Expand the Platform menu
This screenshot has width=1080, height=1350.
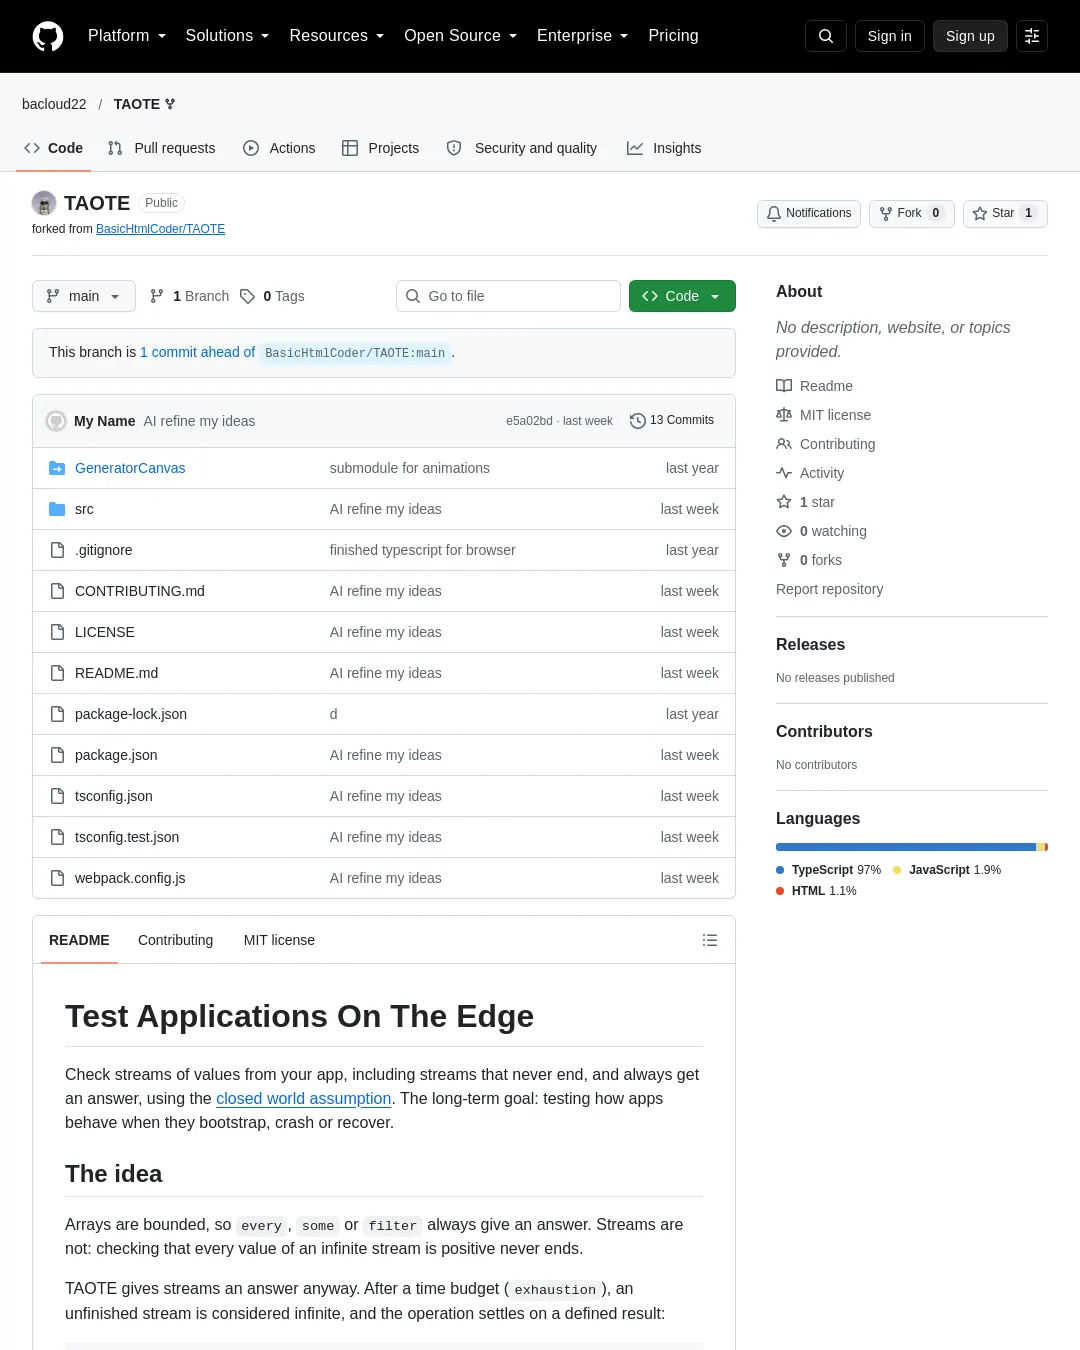[127, 36]
